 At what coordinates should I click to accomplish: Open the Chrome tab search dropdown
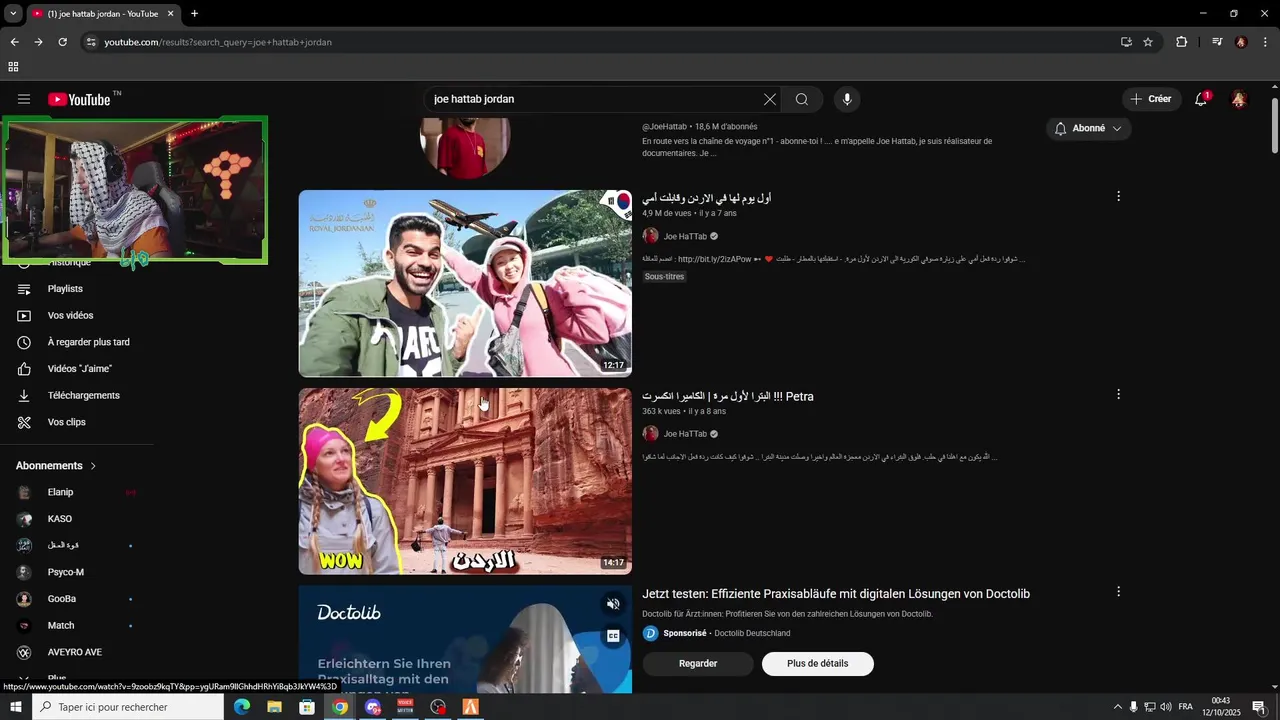click(x=13, y=14)
